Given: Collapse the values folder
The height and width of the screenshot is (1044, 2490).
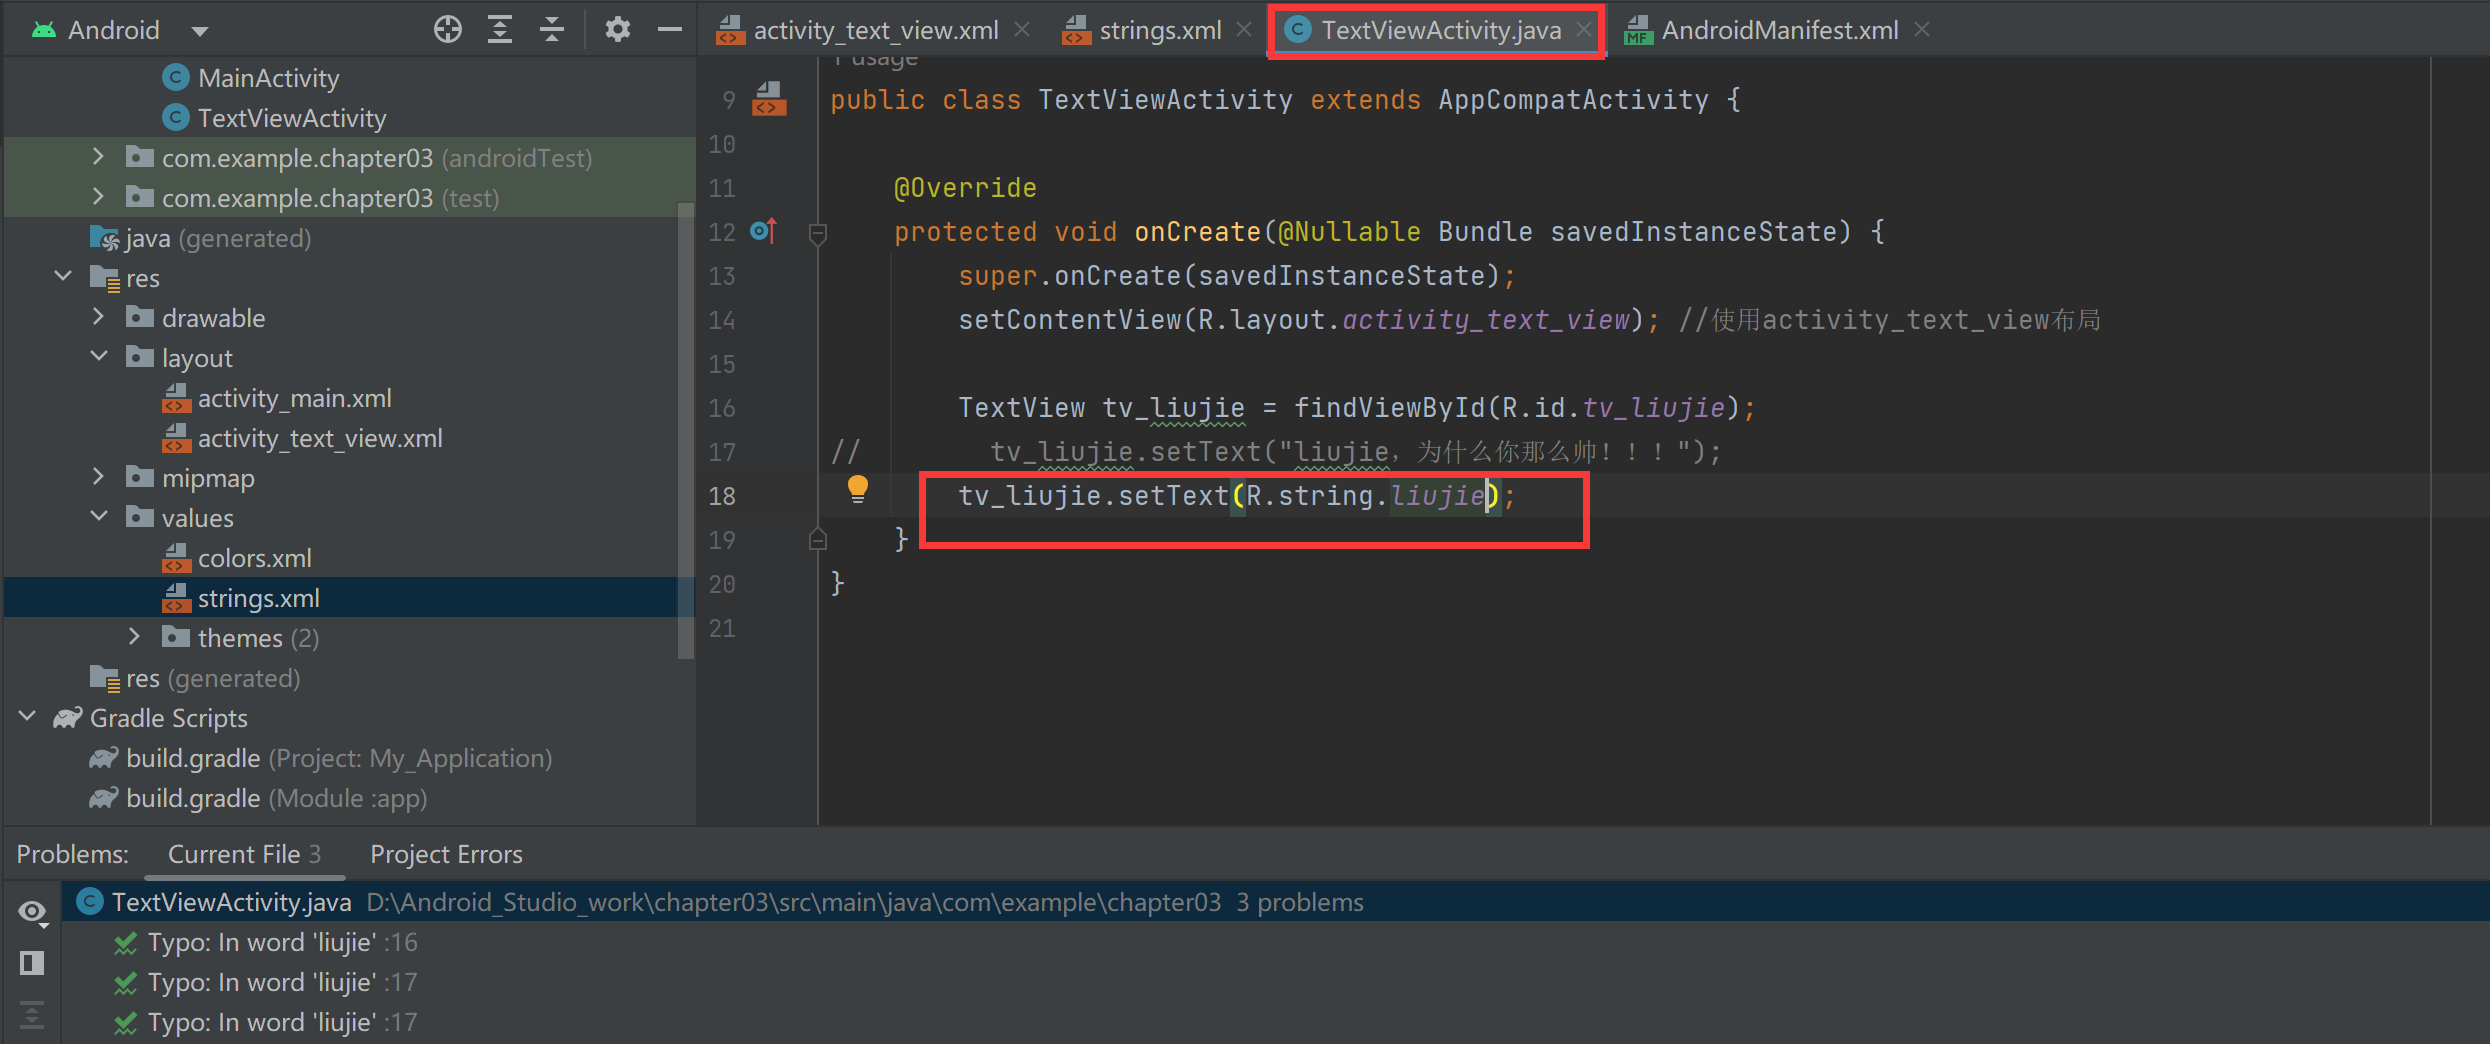Looking at the screenshot, I should [99, 517].
